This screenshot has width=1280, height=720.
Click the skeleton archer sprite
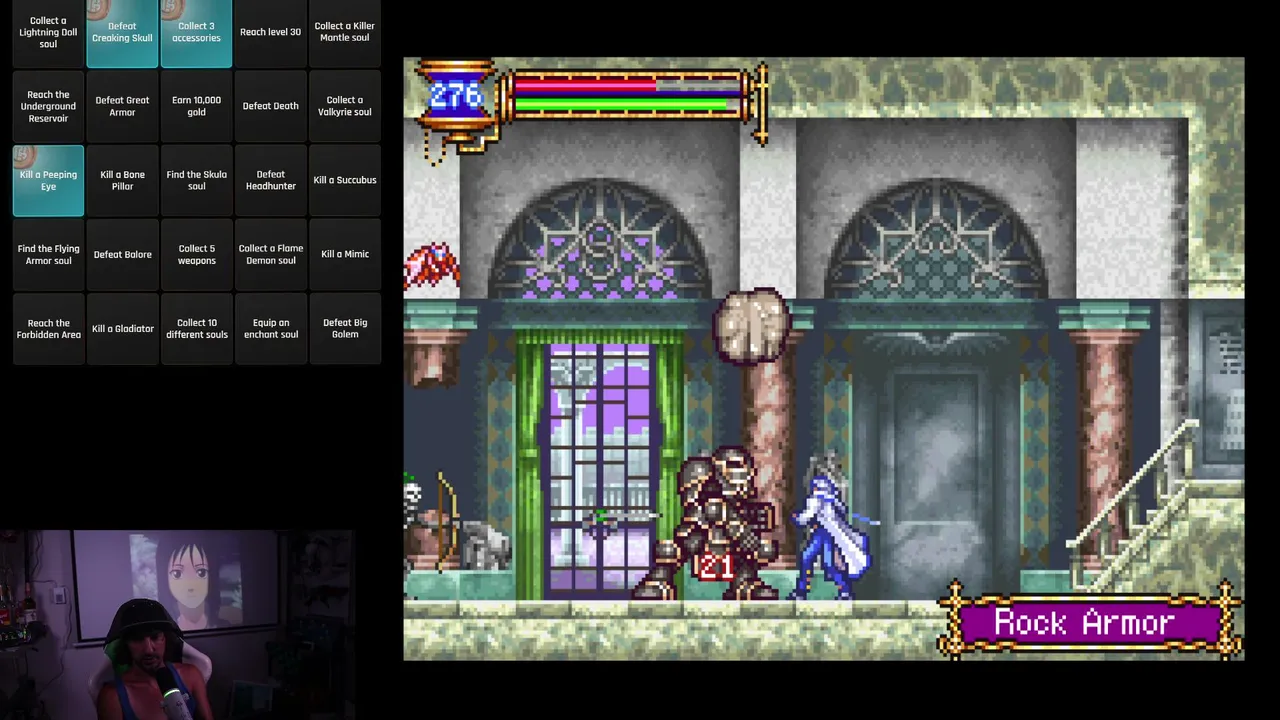click(432, 520)
